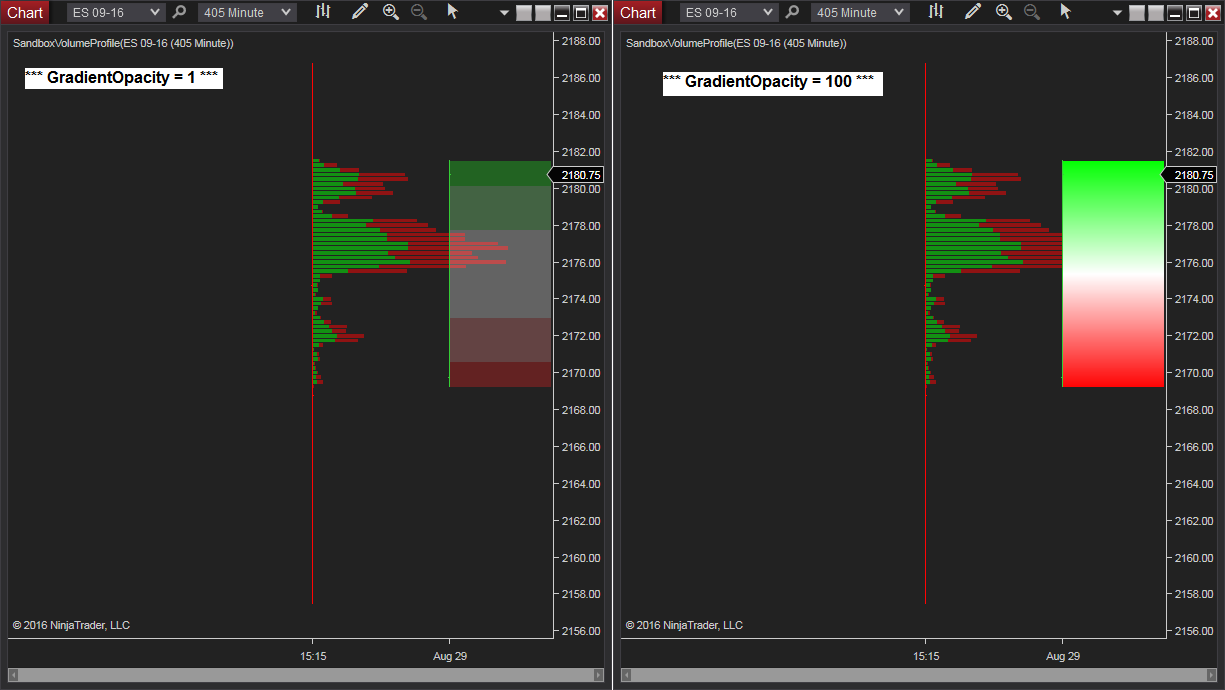The height and width of the screenshot is (690, 1225).
Task: Zoom in on the GradientOpacity = 1 chart
Action: click(391, 12)
